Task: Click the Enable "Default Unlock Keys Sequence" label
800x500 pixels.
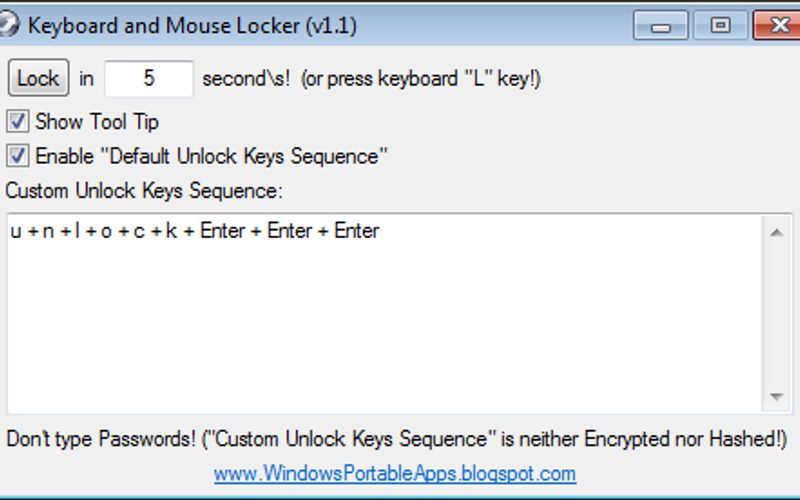Action: 211,156
